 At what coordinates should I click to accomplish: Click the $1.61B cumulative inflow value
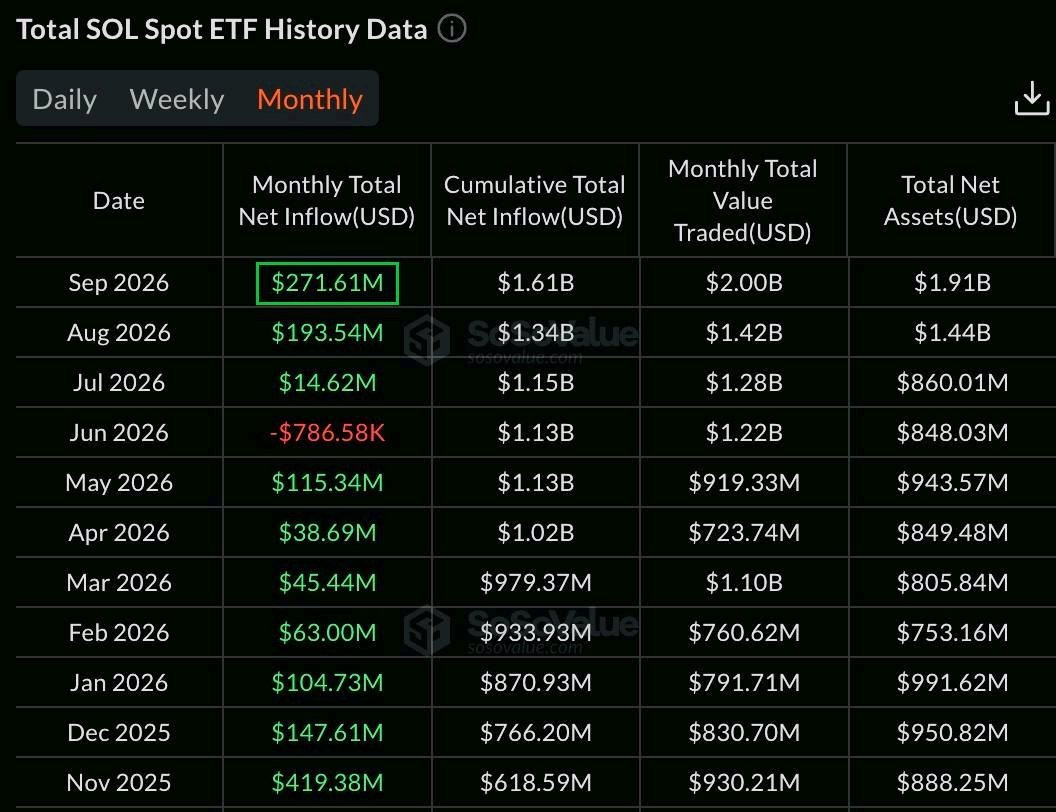tap(535, 283)
